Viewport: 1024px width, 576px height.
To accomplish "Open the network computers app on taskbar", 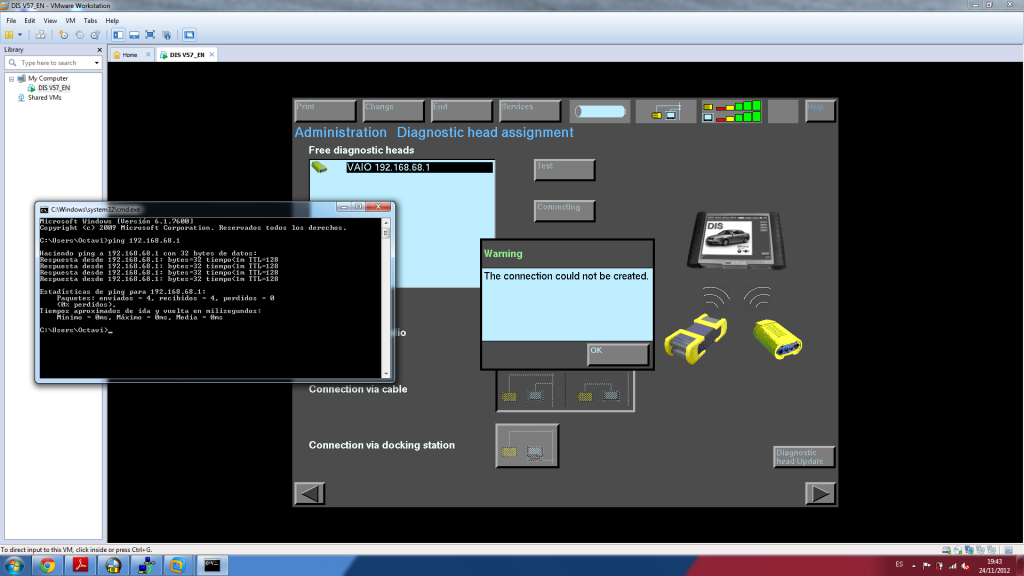I will pyautogui.click(x=145, y=566).
